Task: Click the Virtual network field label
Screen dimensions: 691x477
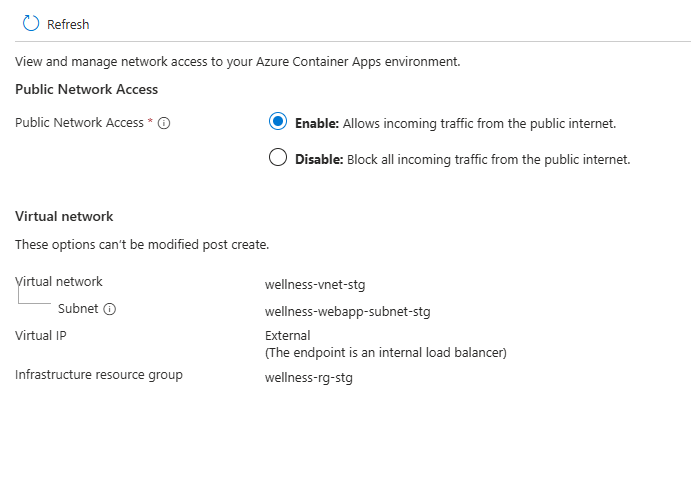Action: 59,282
